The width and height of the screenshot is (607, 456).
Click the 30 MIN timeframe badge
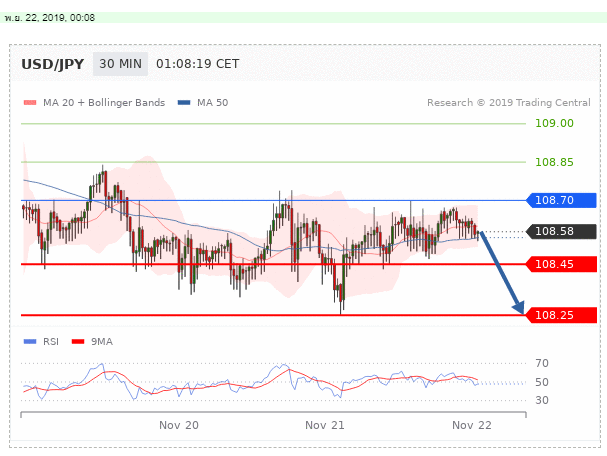120,64
